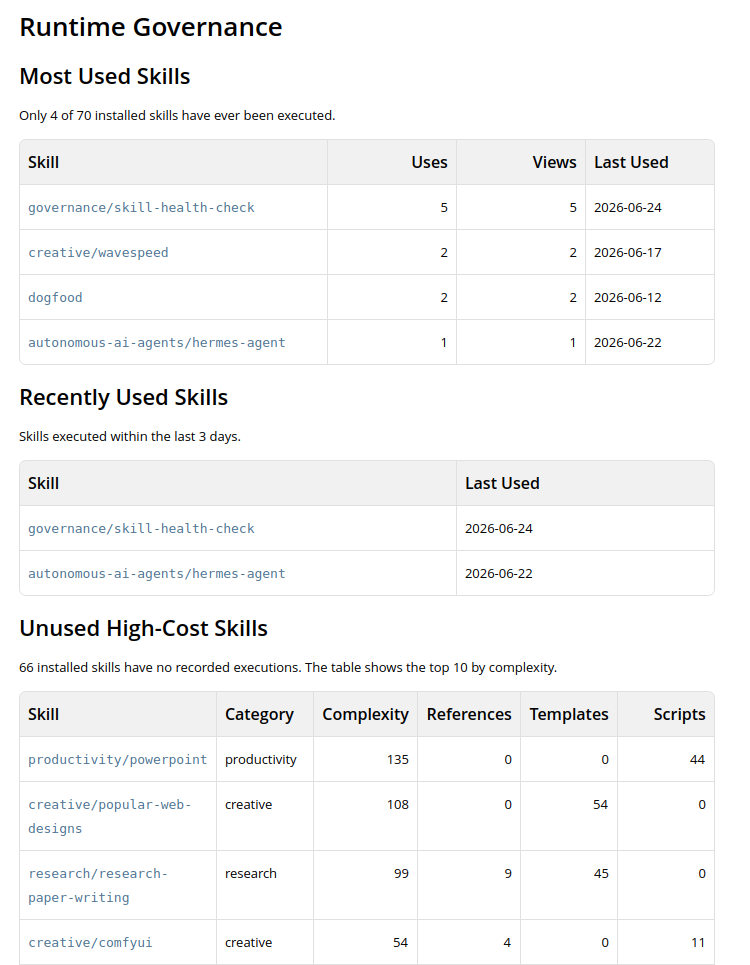Click Last Used header in Most Used table
Image resolution: width=750 pixels, height=965 pixels.
(x=631, y=162)
